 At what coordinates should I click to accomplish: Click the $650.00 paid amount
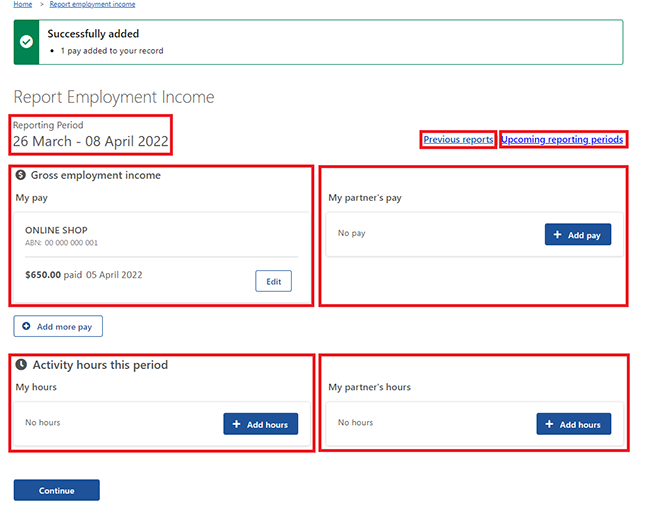click(x=43, y=274)
